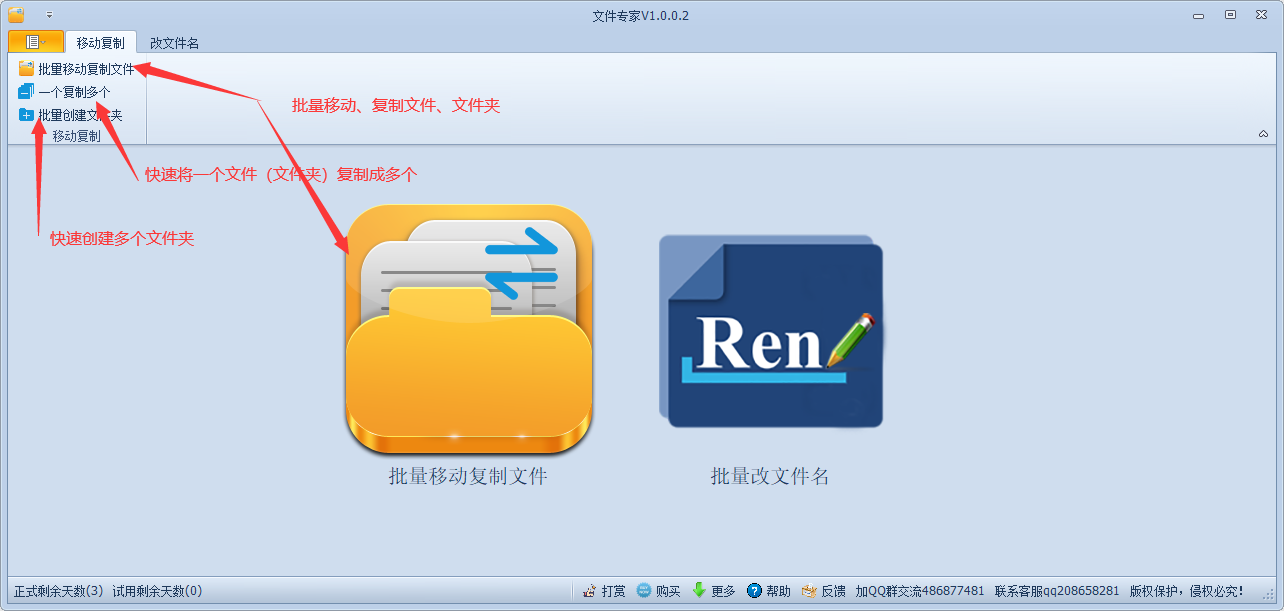Click the 加QQ群交流486877481 link
The width and height of the screenshot is (1284, 611).
click(920, 591)
